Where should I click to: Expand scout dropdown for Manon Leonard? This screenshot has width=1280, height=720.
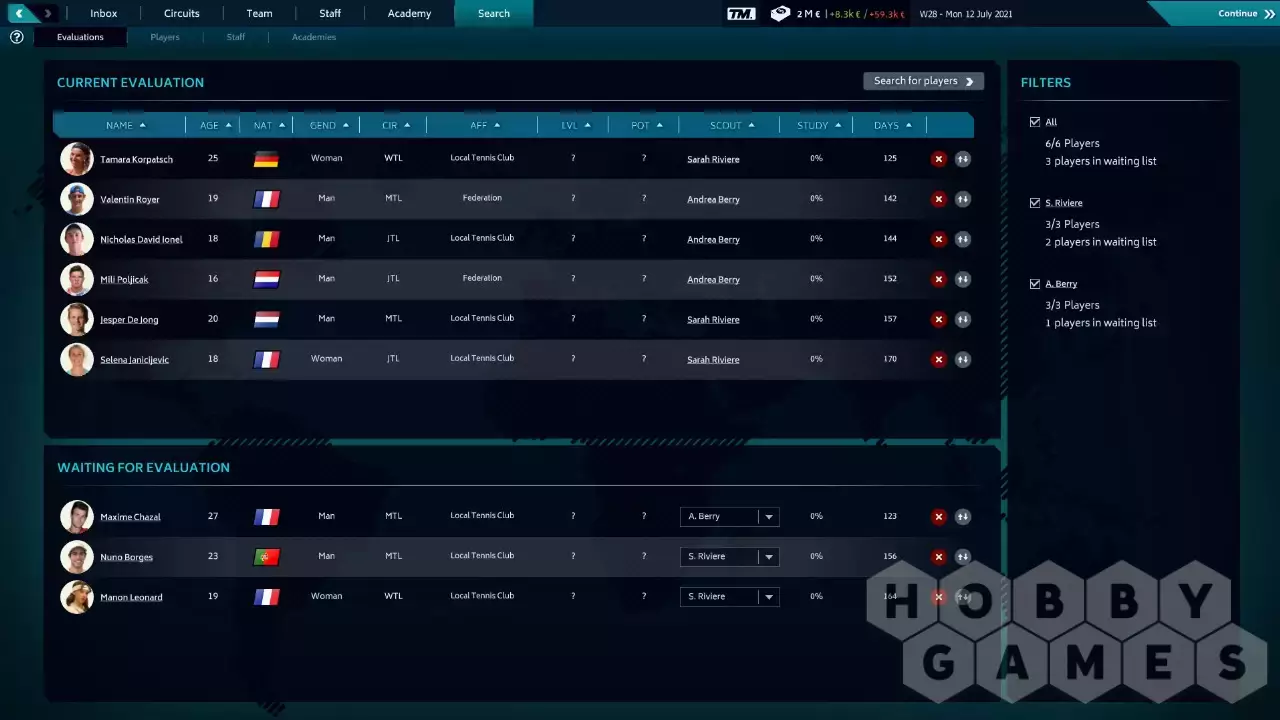(768, 597)
